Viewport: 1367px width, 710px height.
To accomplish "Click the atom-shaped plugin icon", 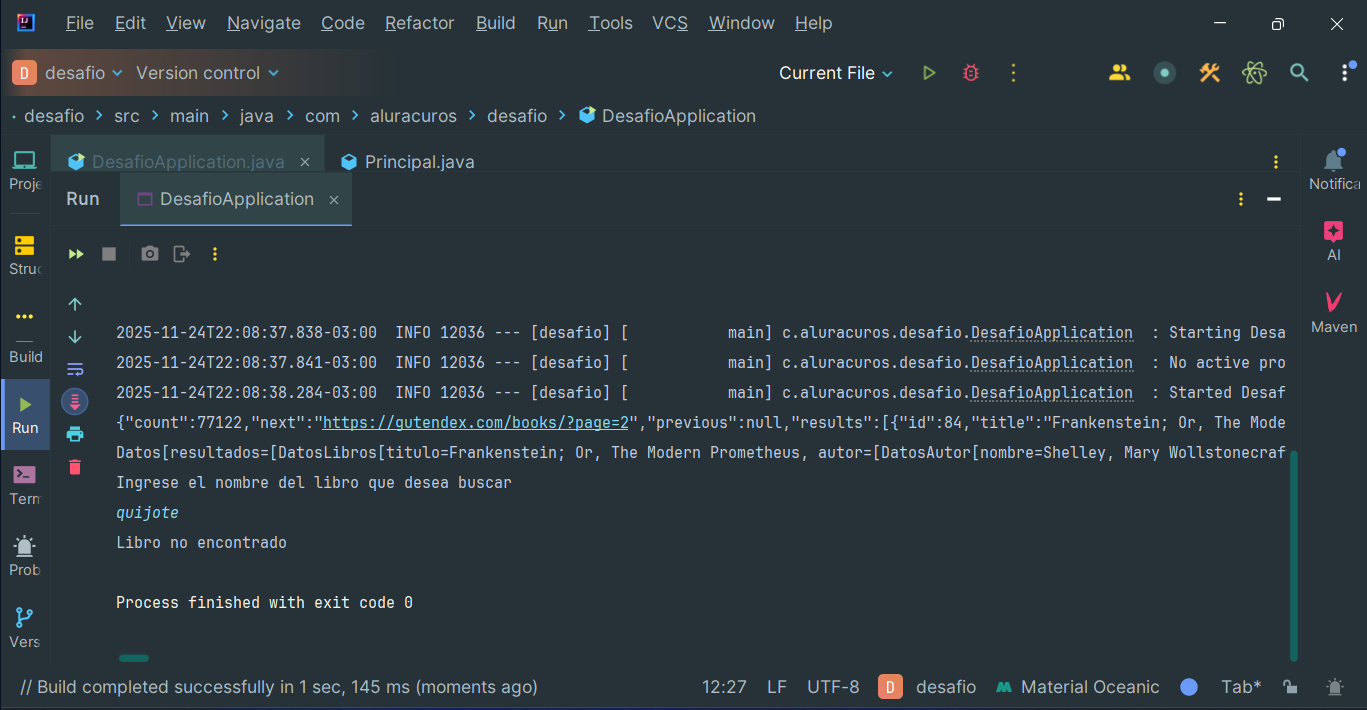I will [1254, 73].
